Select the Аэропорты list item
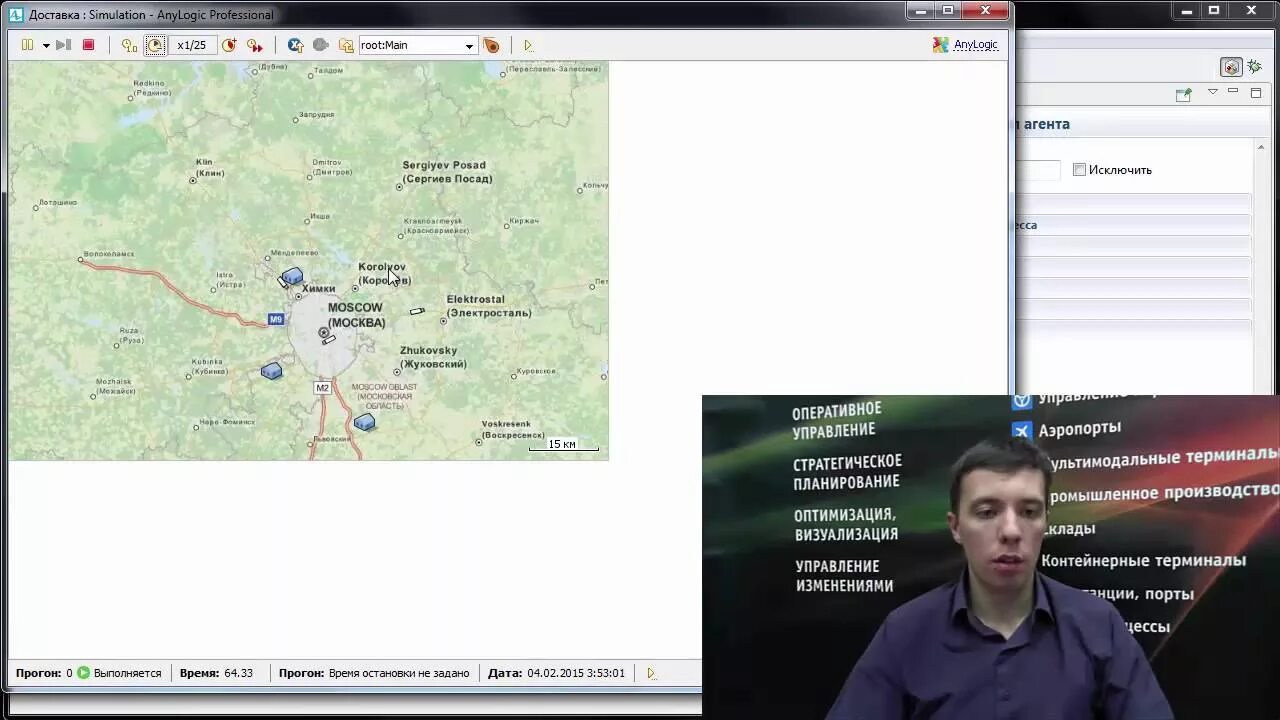 tap(1081, 430)
